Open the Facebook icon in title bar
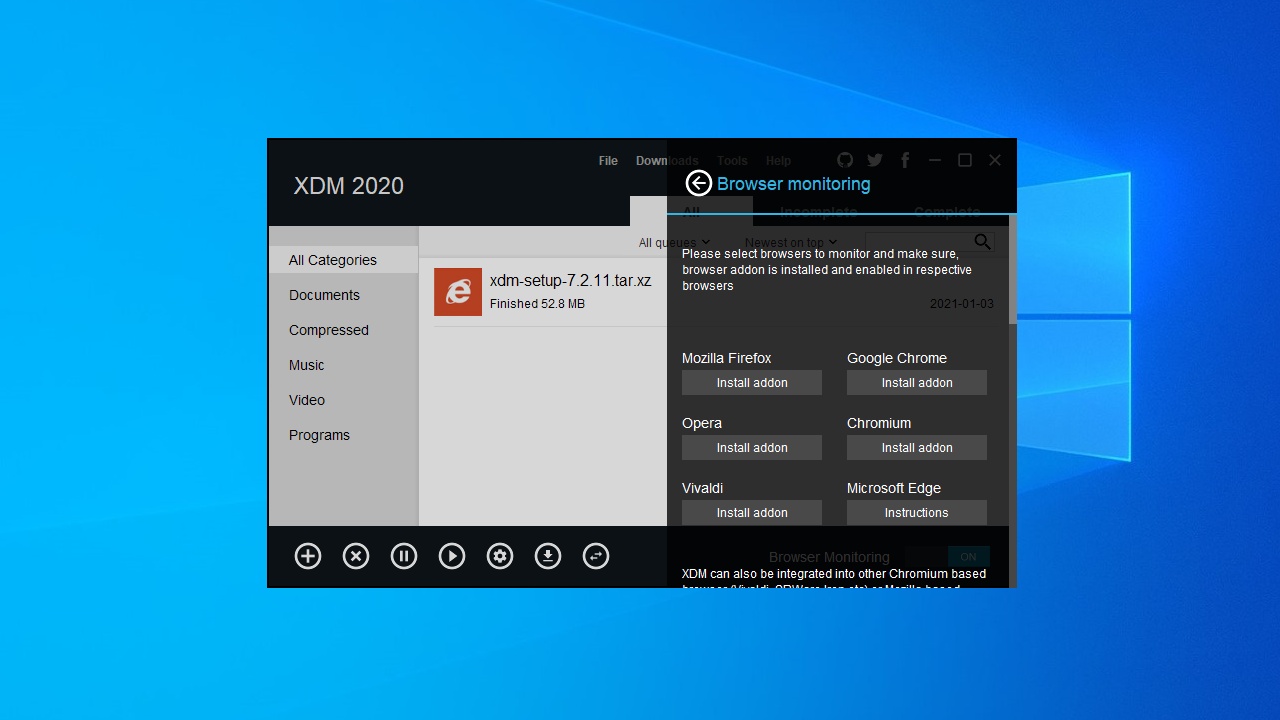This screenshot has width=1280, height=720. pos(905,160)
